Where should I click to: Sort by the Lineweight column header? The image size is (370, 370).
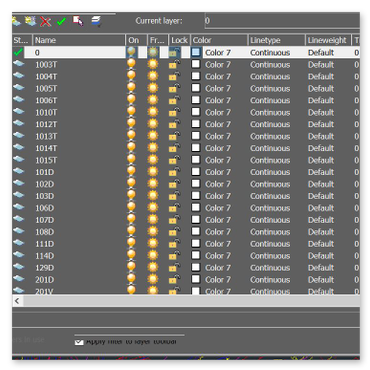point(328,40)
